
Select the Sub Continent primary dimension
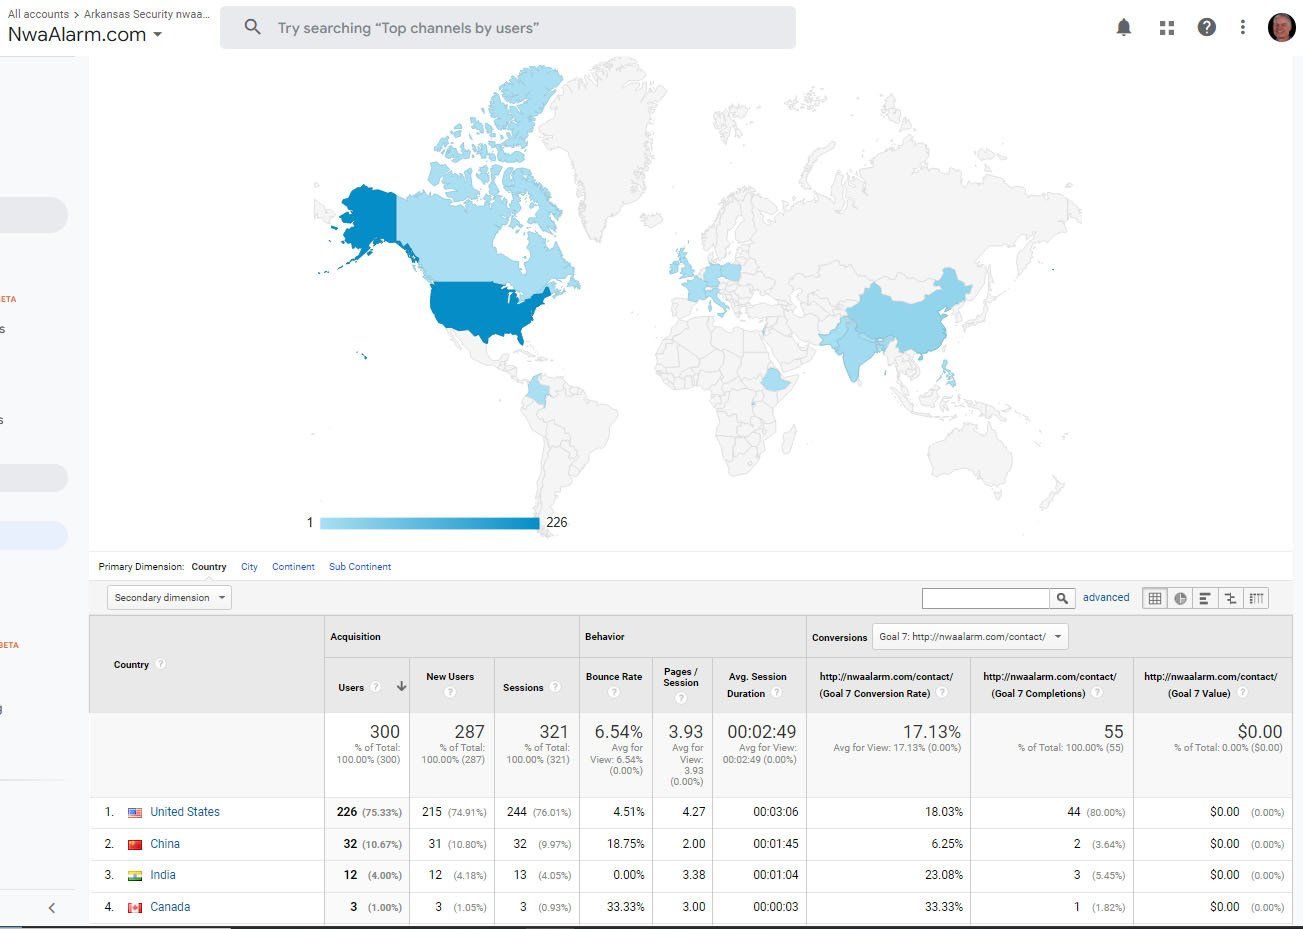click(x=360, y=567)
